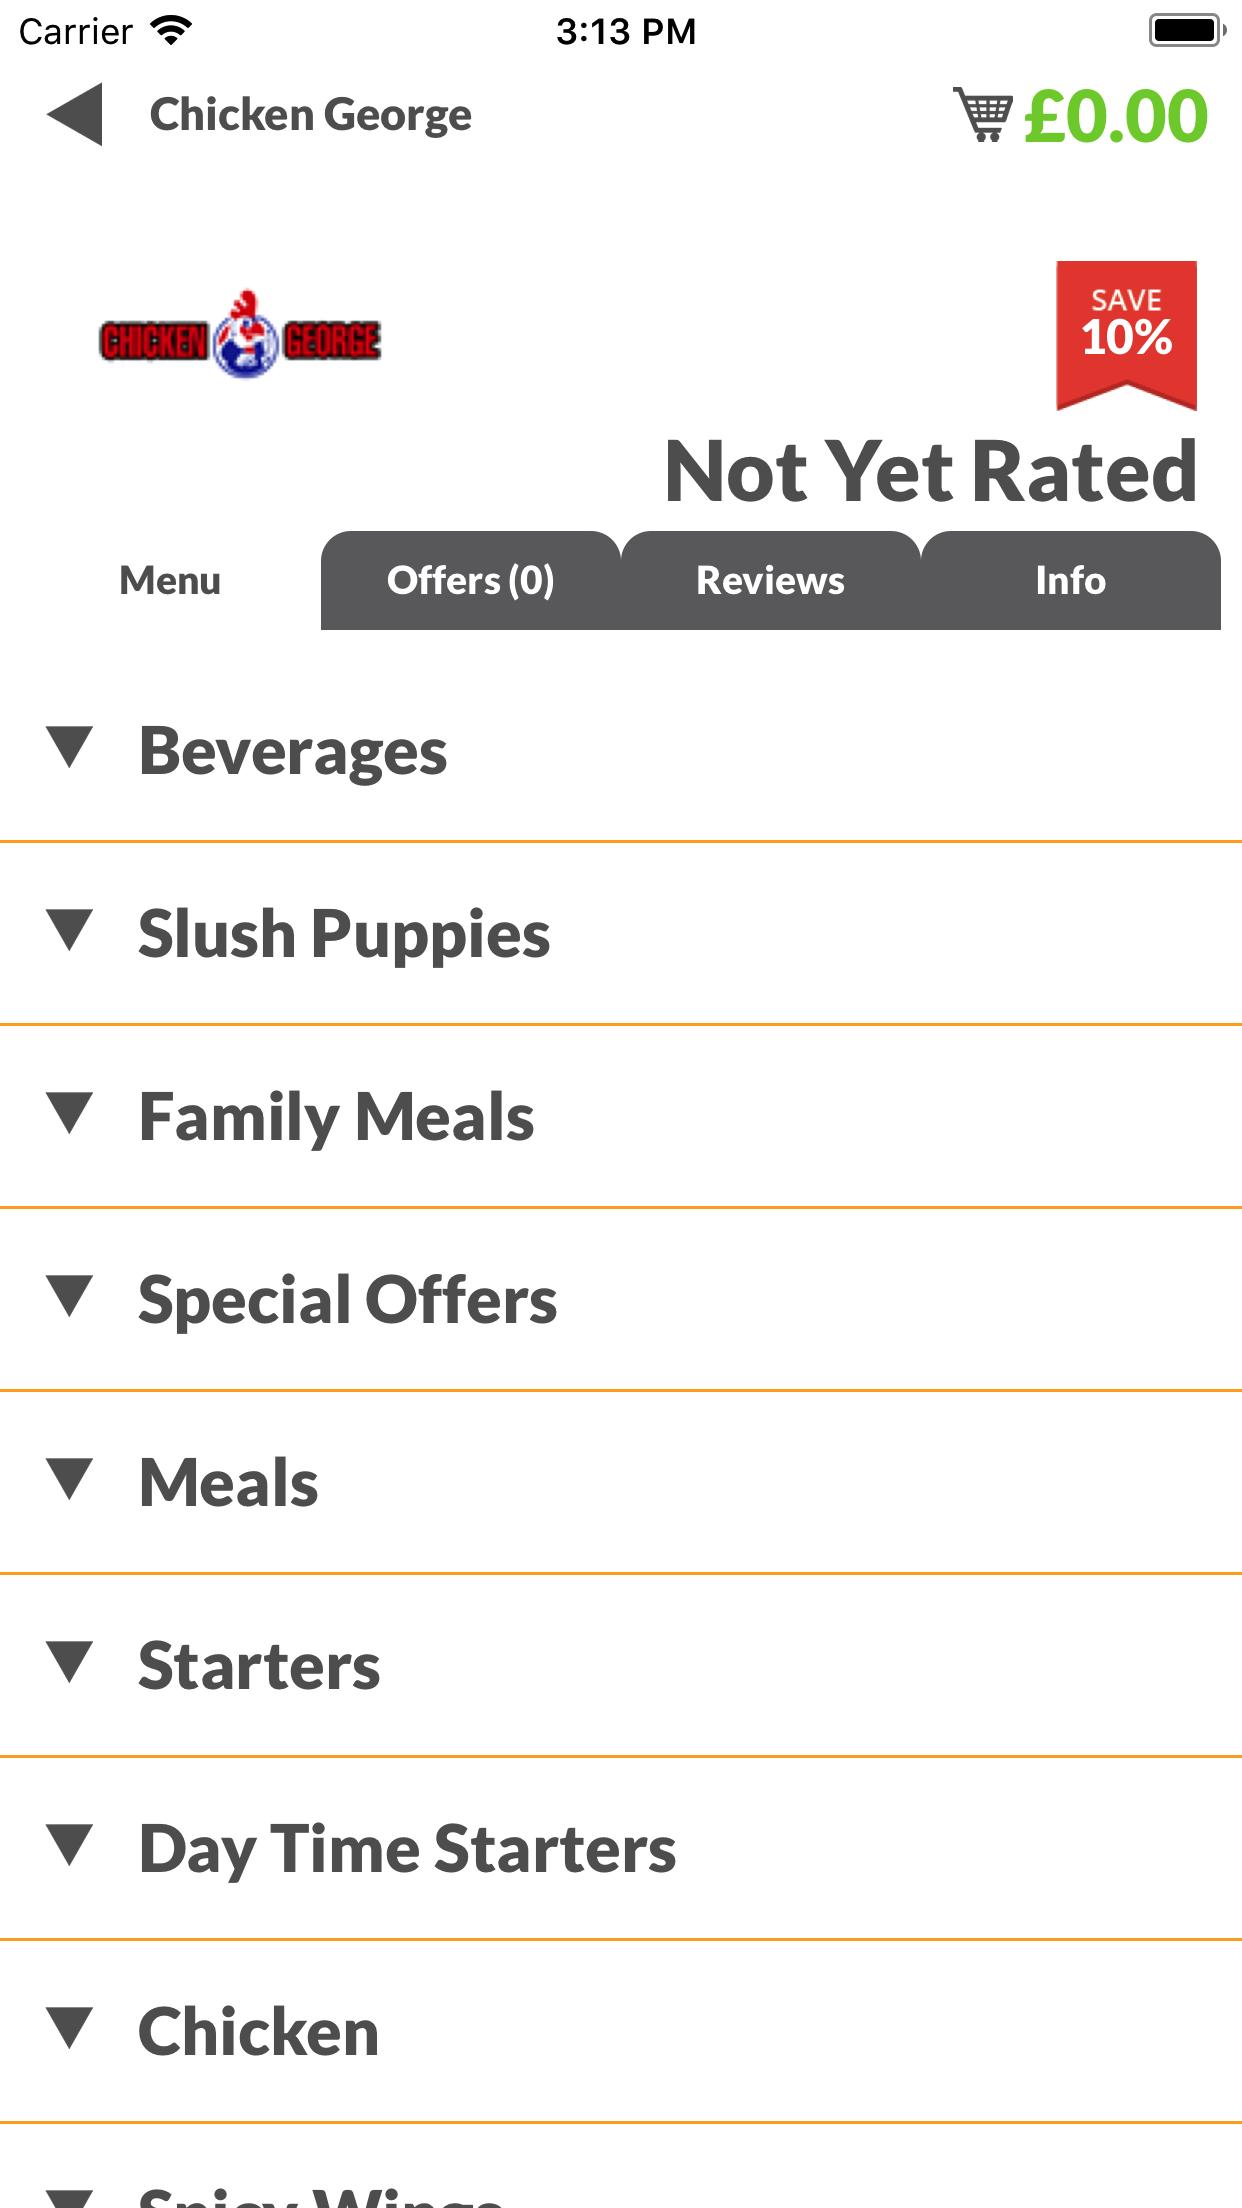
Task: Switch to the Menu tab
Action: click(170, 581)
